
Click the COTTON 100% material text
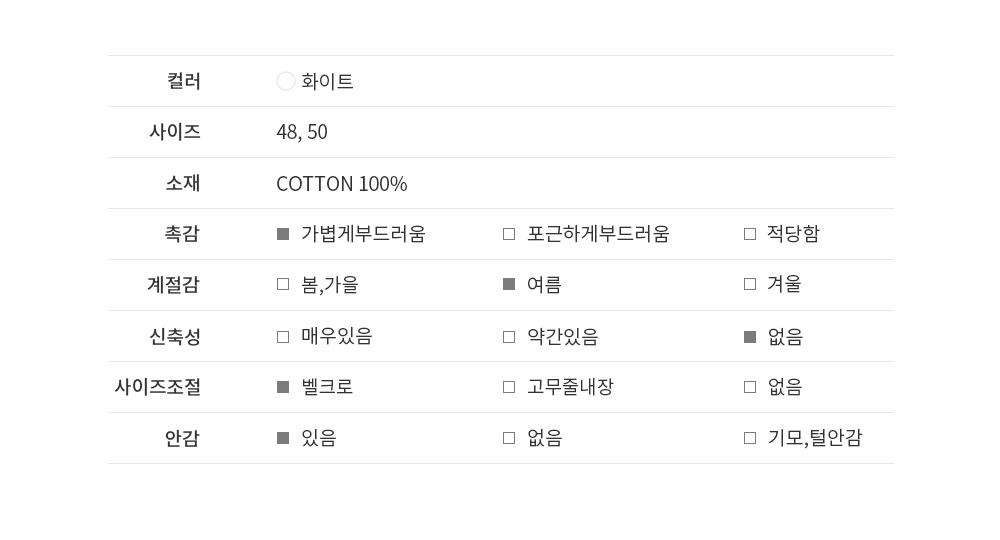(342, 184)
